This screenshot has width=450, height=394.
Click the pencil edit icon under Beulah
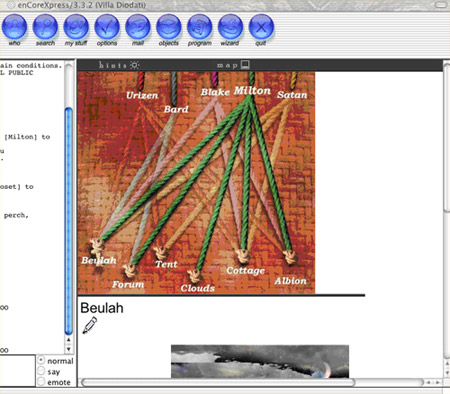coord(89,325)
